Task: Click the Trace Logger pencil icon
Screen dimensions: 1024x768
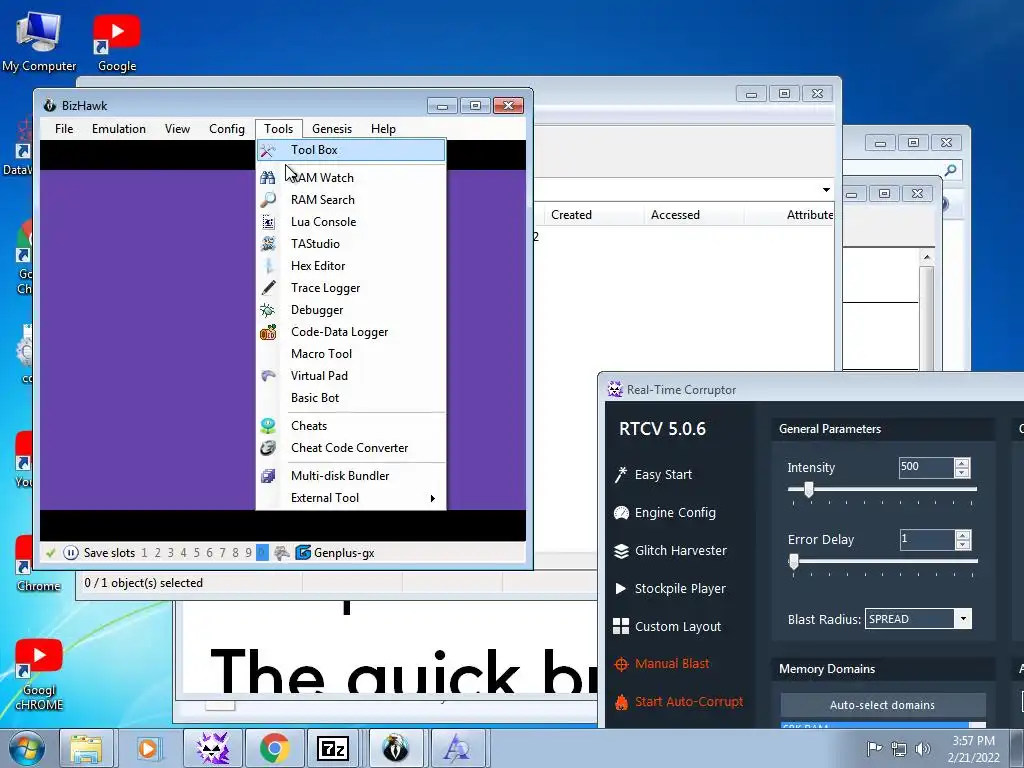Action: point(268,288)
